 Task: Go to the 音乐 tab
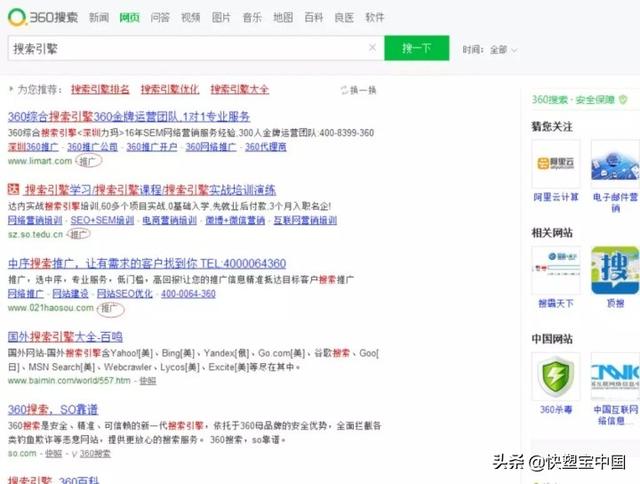click(252, 18)
